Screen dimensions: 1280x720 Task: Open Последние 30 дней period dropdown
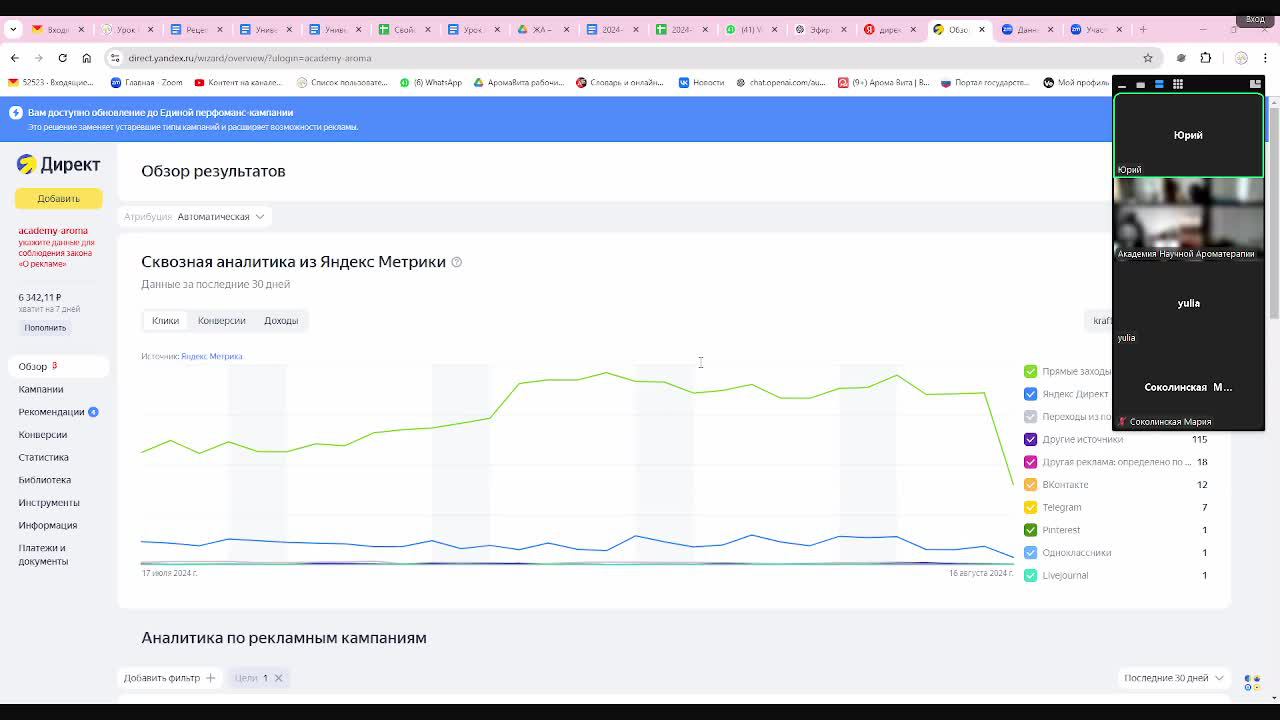1174,678
